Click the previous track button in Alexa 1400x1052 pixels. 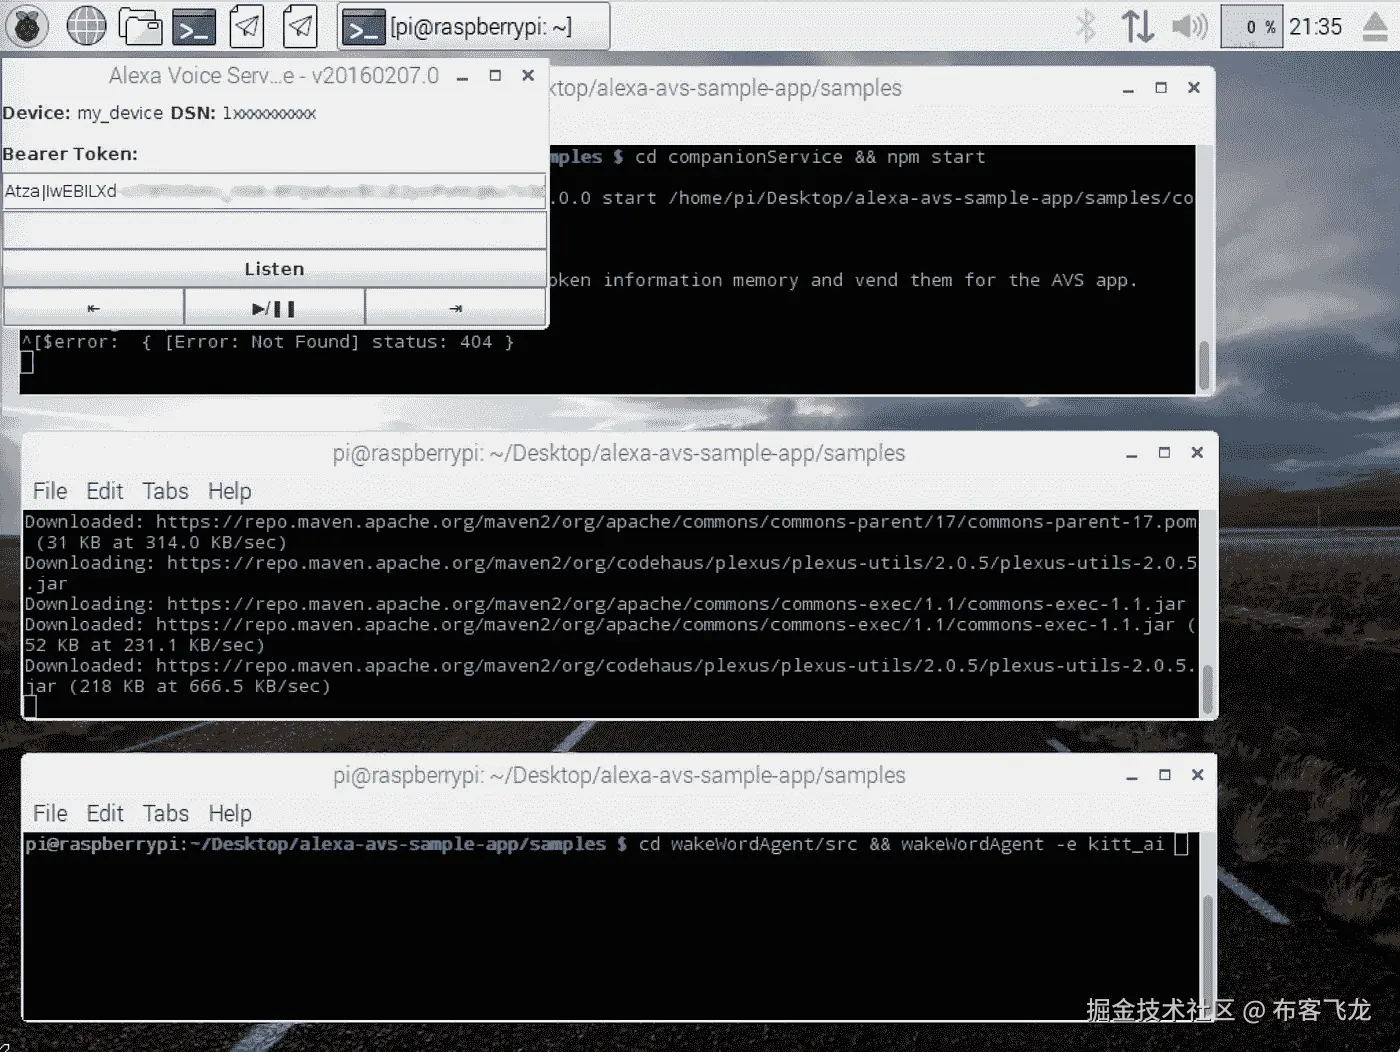click(x=93, y=308)
